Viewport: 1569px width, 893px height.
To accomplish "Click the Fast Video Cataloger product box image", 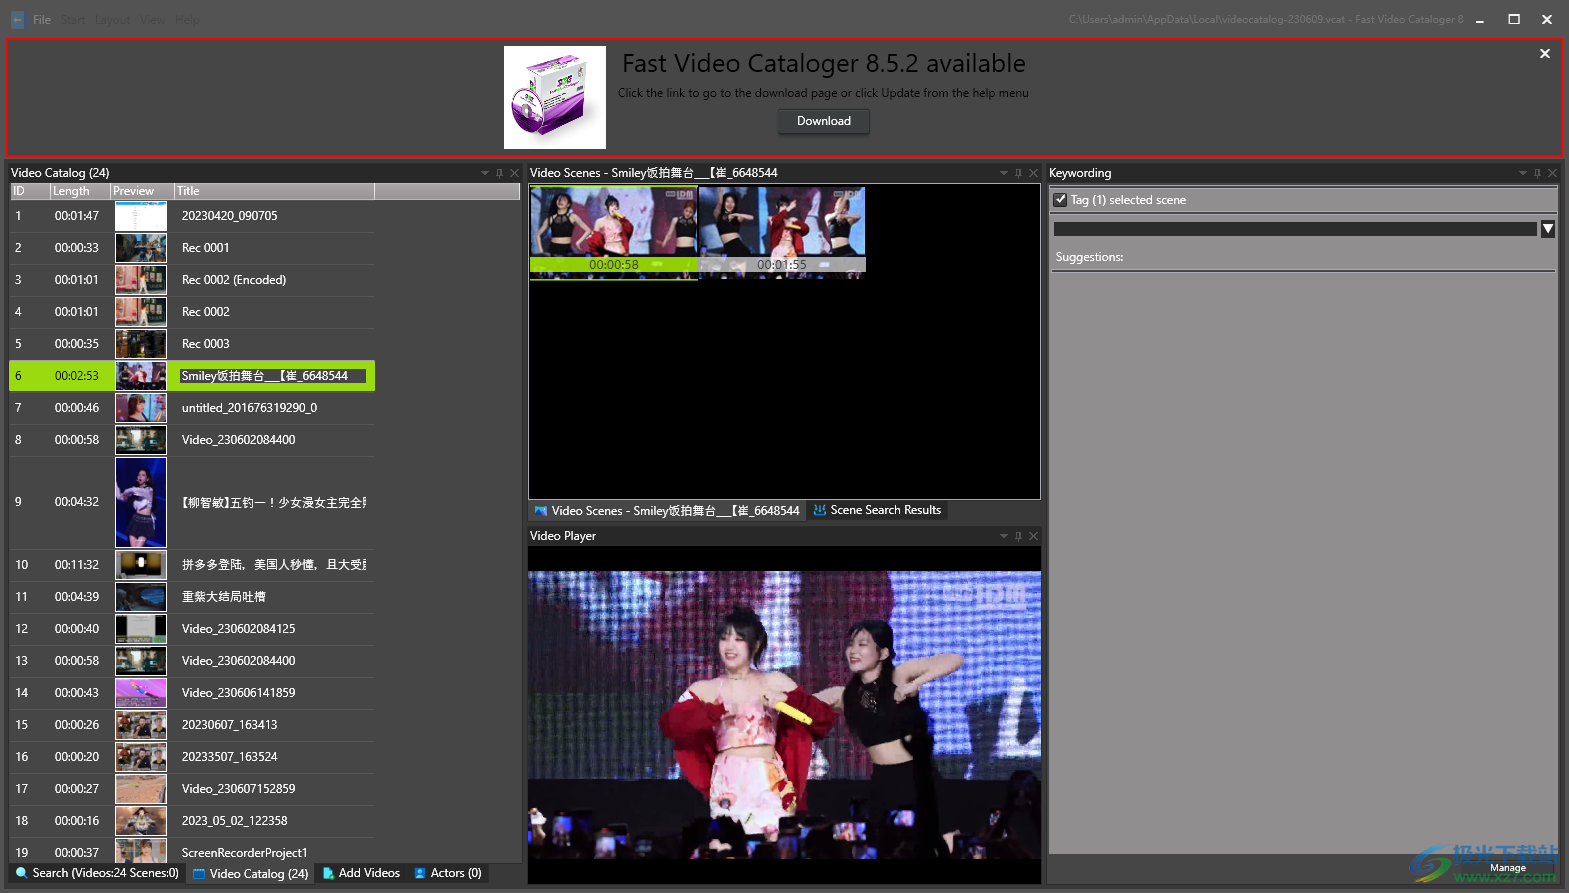I will click(555, 97).
